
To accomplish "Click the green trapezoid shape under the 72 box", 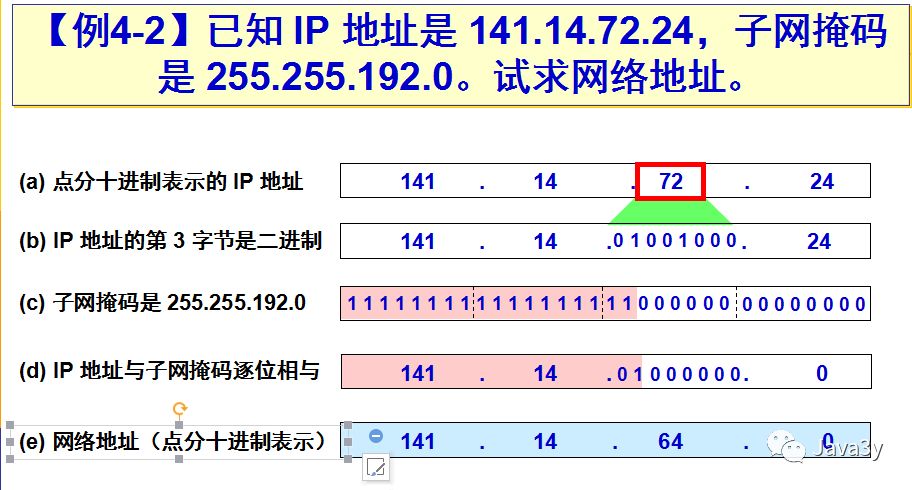I will (x=670, y=212).
